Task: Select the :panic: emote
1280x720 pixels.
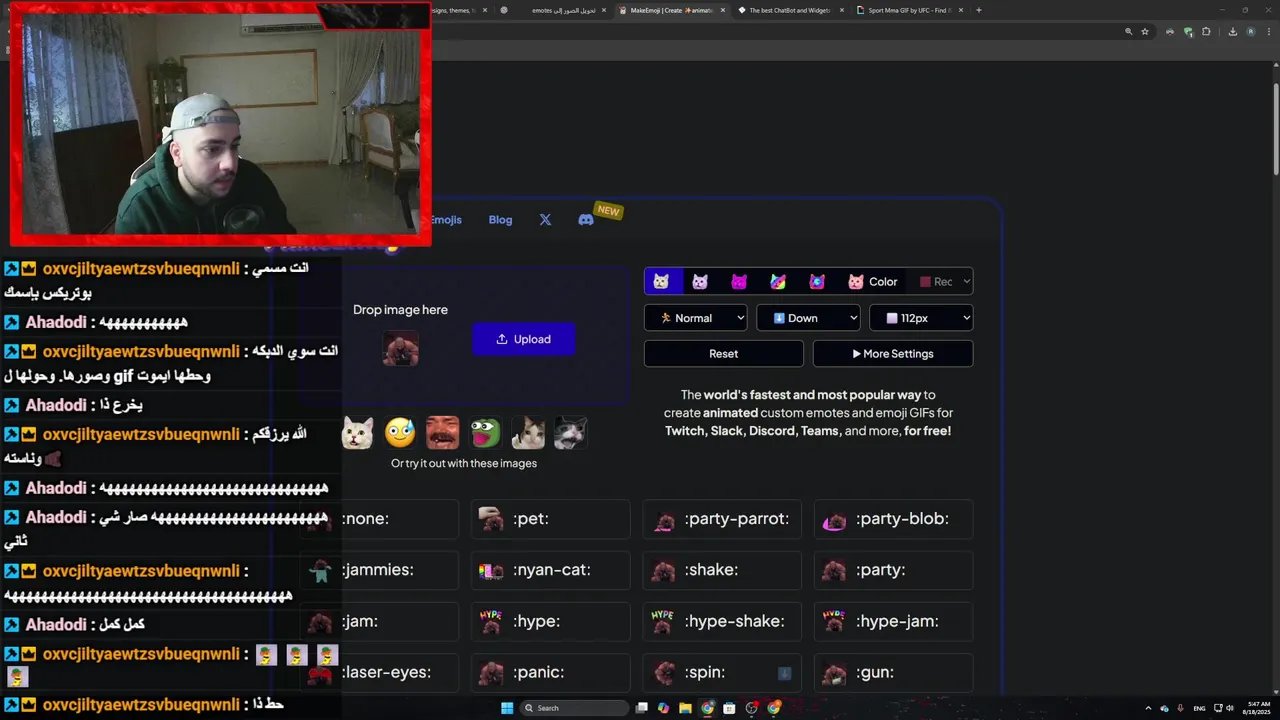Action: tap(551, 673)
